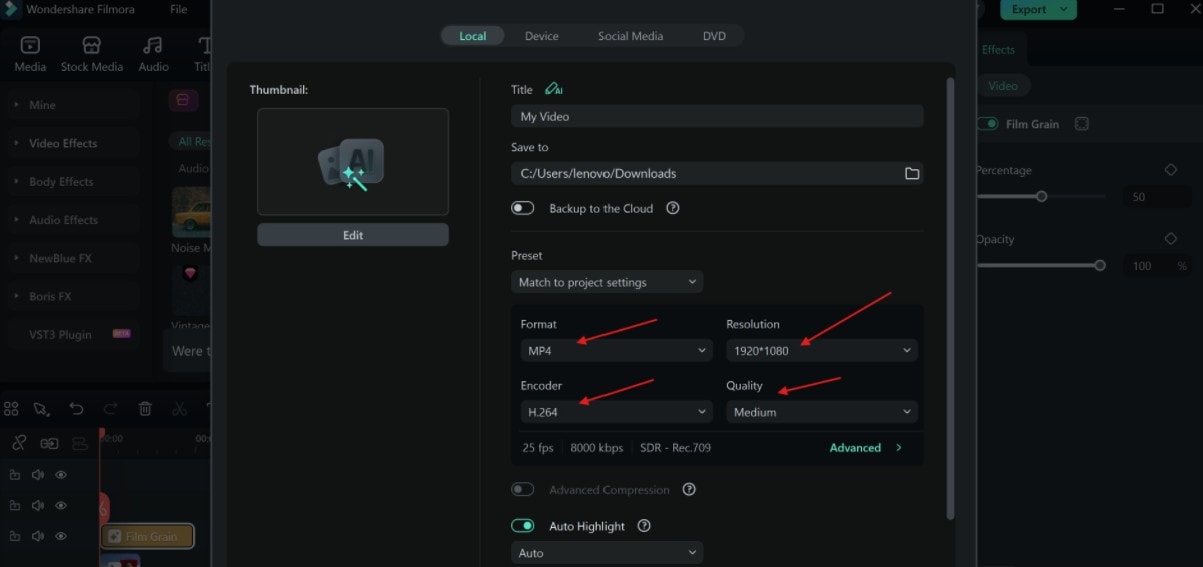Click the delete trash icon in timeline toolbar
This screenshot has height=567, width=1203.
click(145, 409)
